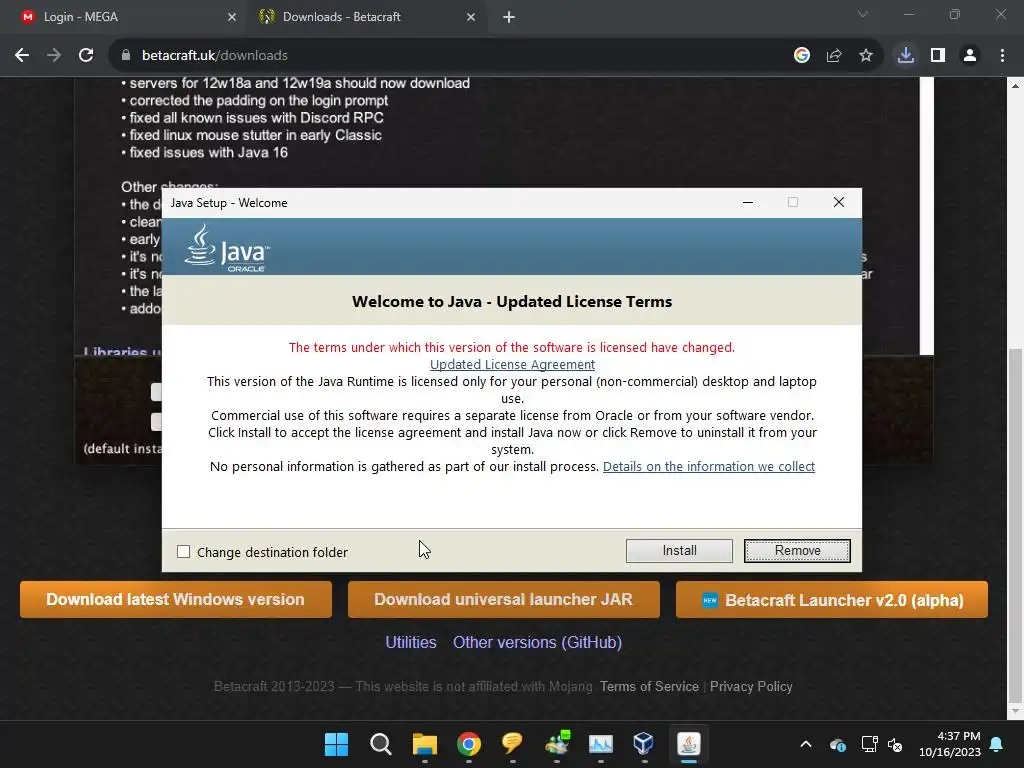Open the VirtualBox cube icon in taskbar
This screenshot has height=768, width=1024.
pyautogui.click(x=644, y=744)
